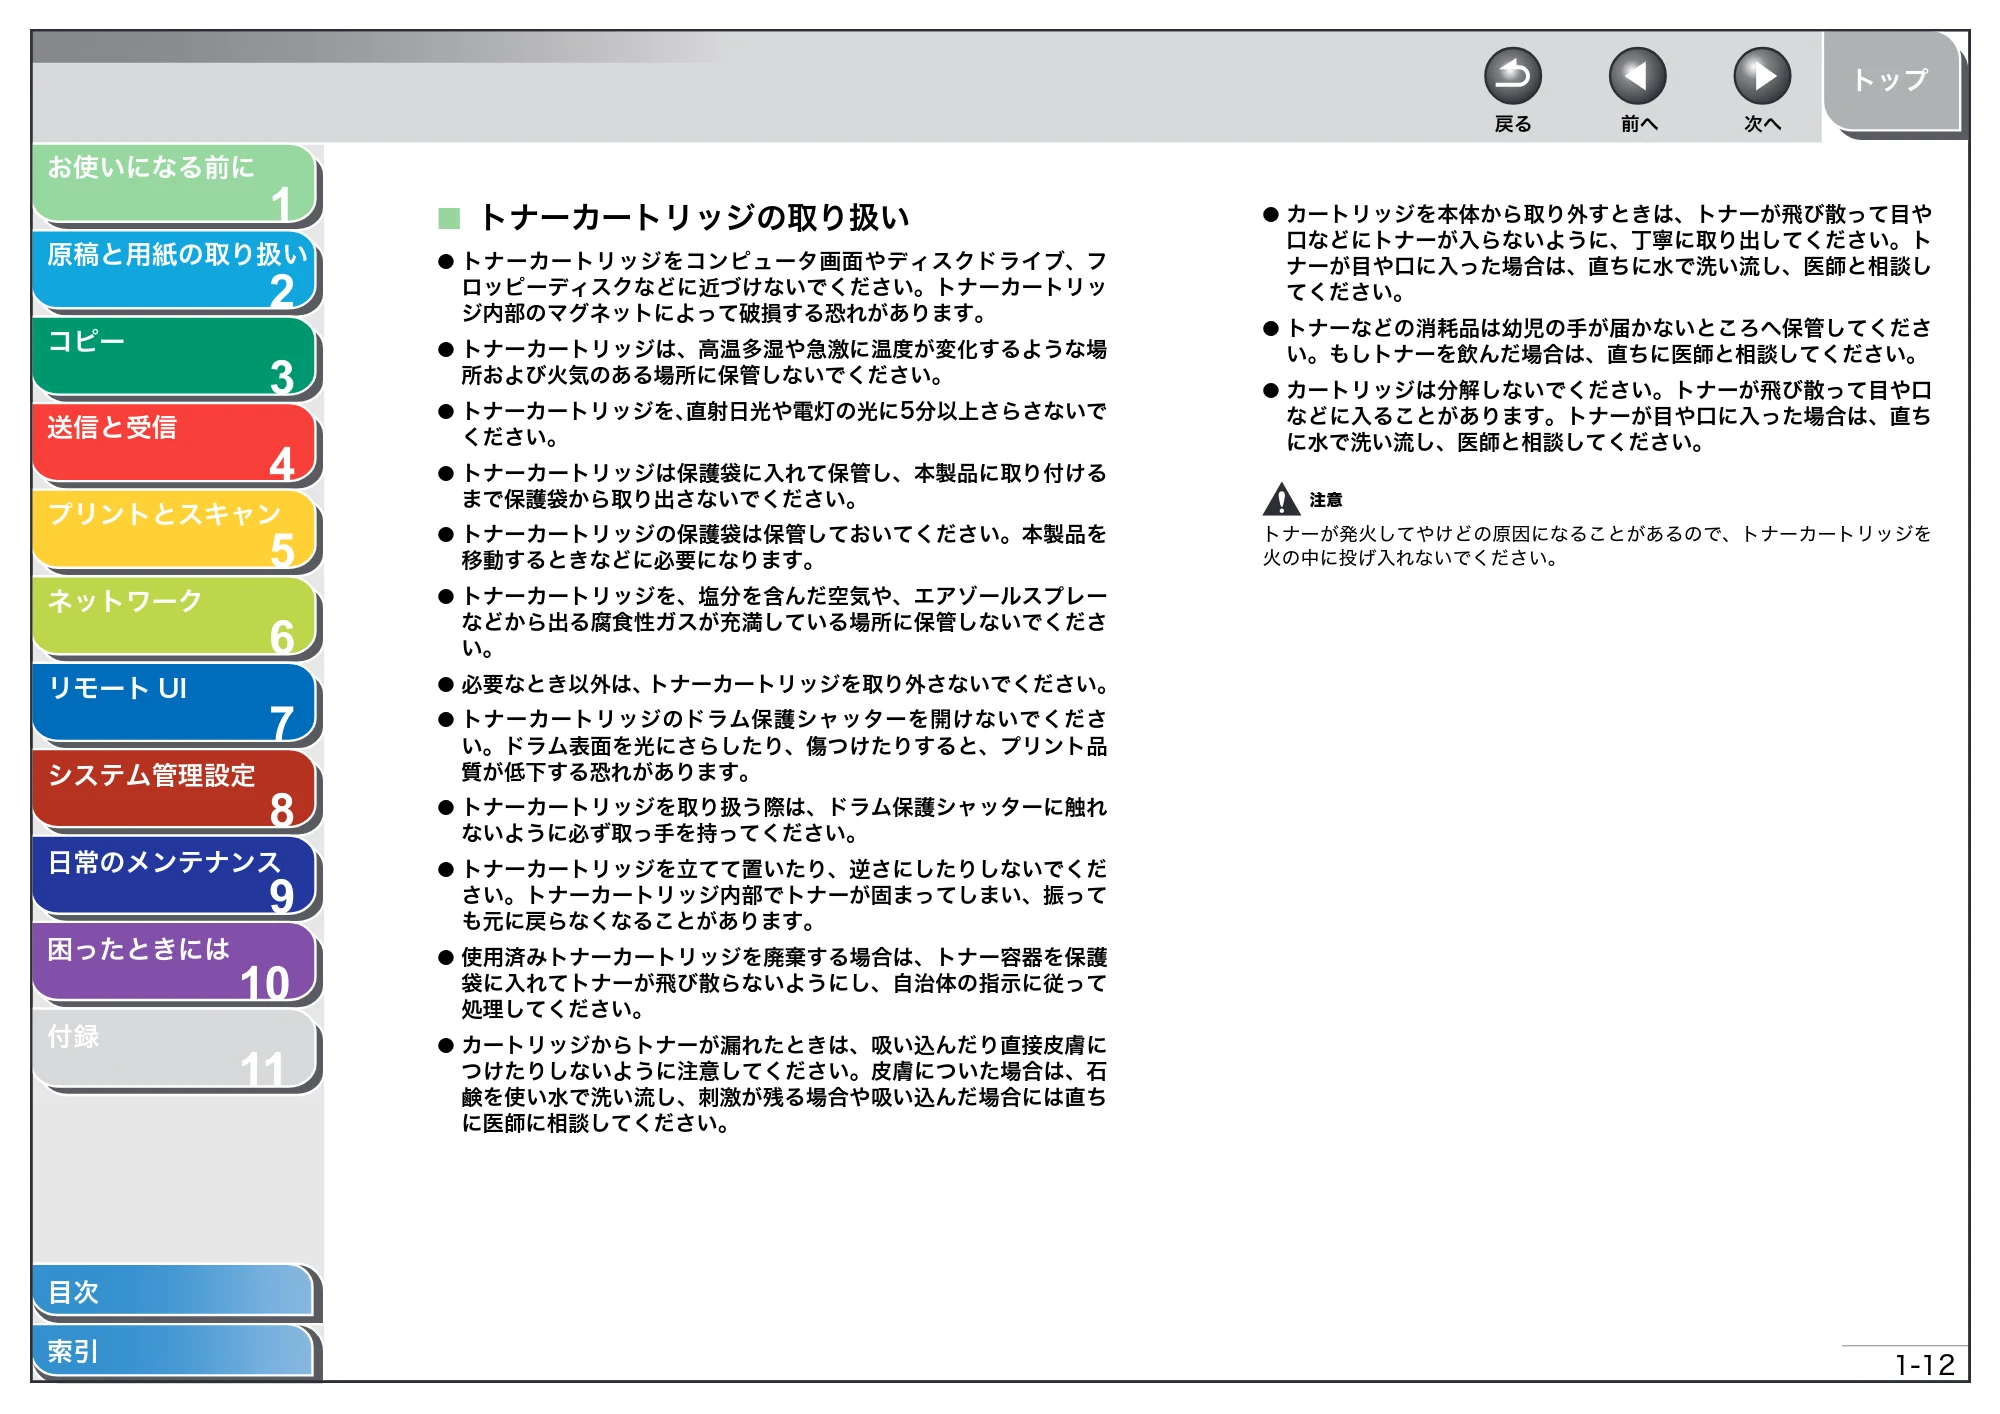This screenshot has height=1414, width=2000.
Task: Click the 索引 index button
Action: (x=173, y=1351)
